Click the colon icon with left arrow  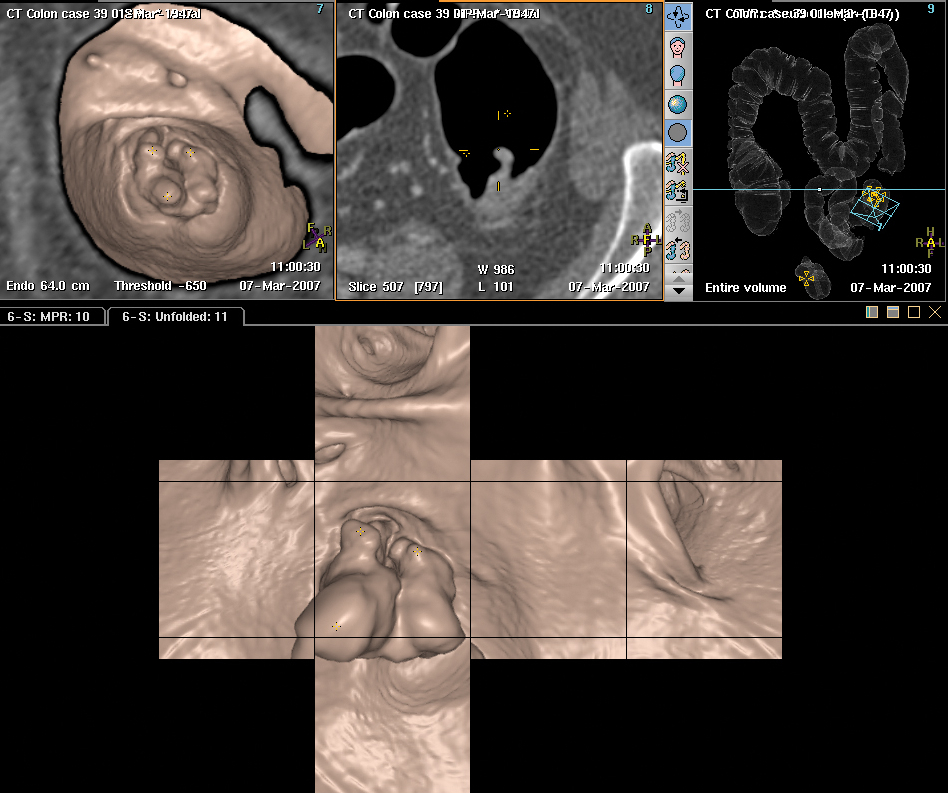679,247
